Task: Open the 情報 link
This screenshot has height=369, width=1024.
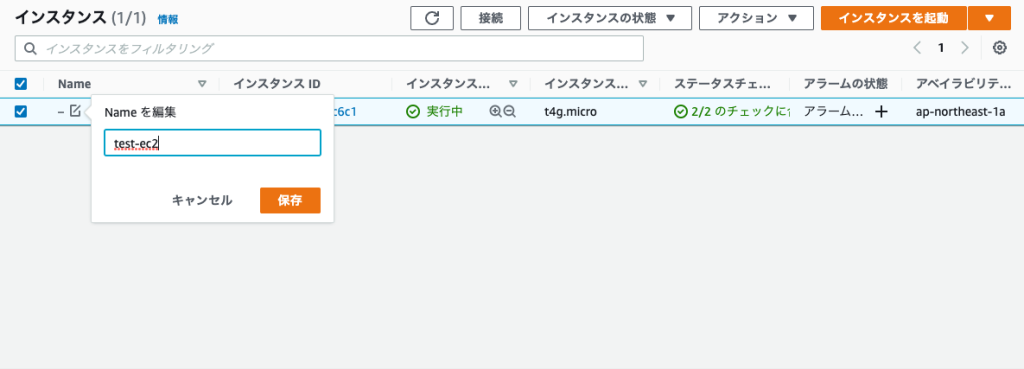Action: (168, 20)
